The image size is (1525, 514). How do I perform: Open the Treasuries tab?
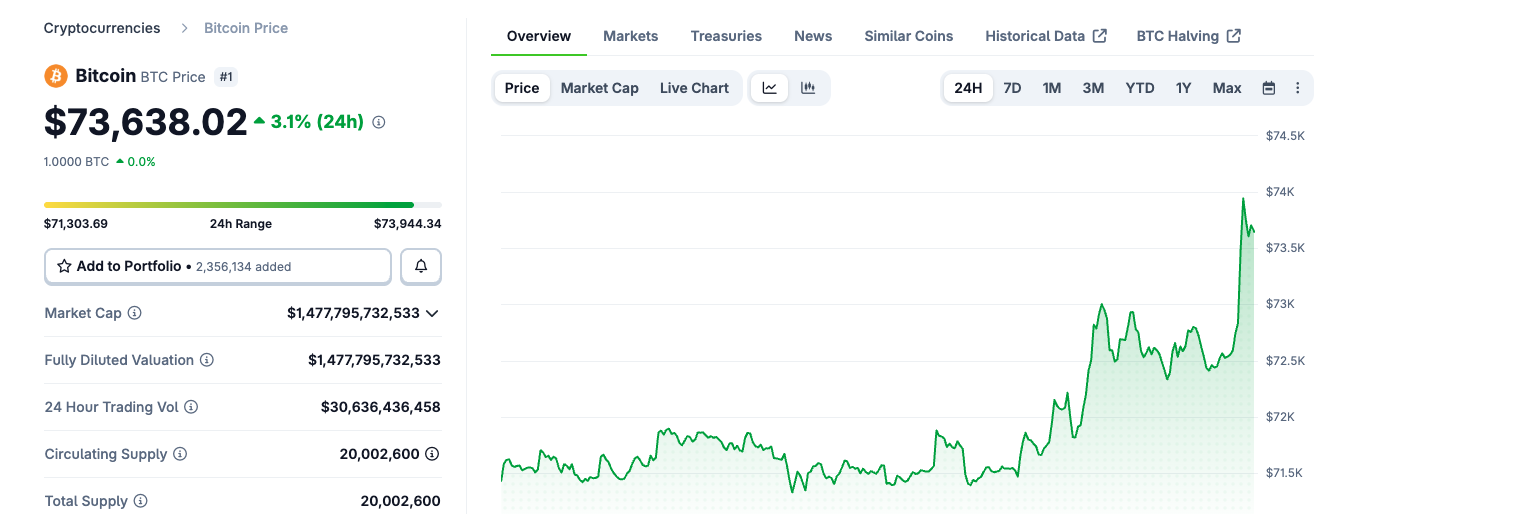(726, 36)
